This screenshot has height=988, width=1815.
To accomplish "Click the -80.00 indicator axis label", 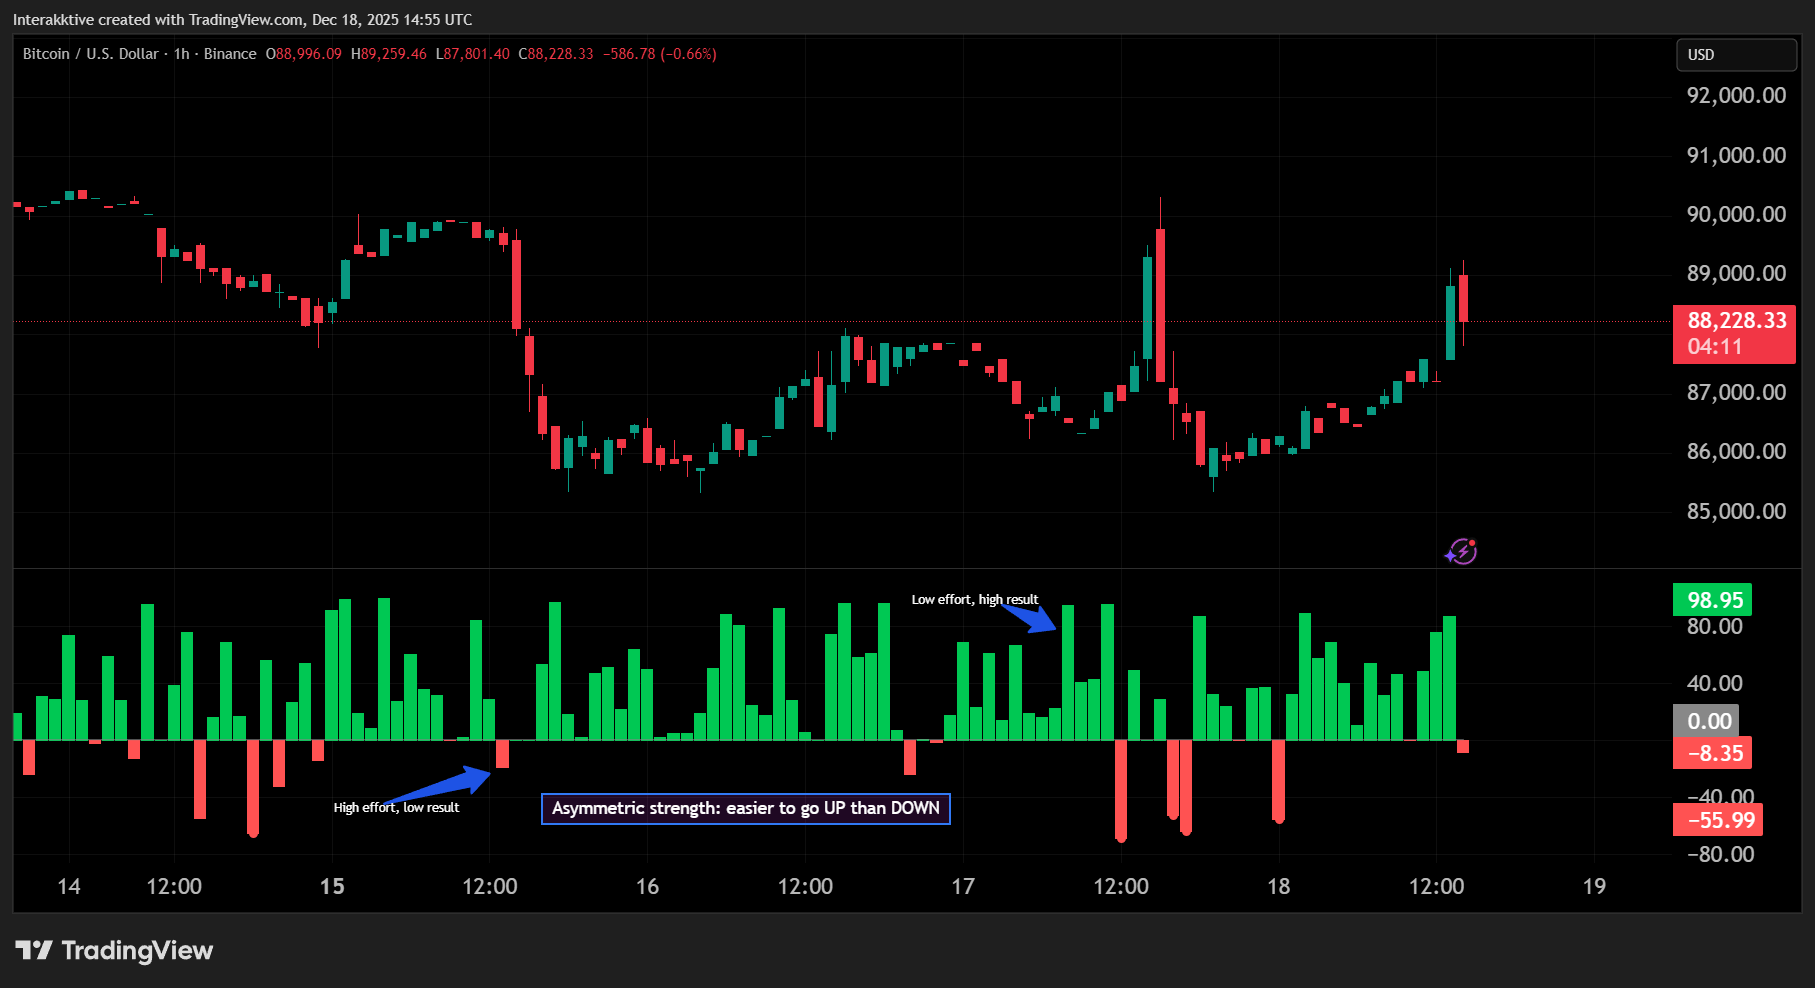I will pos(1721,854).
